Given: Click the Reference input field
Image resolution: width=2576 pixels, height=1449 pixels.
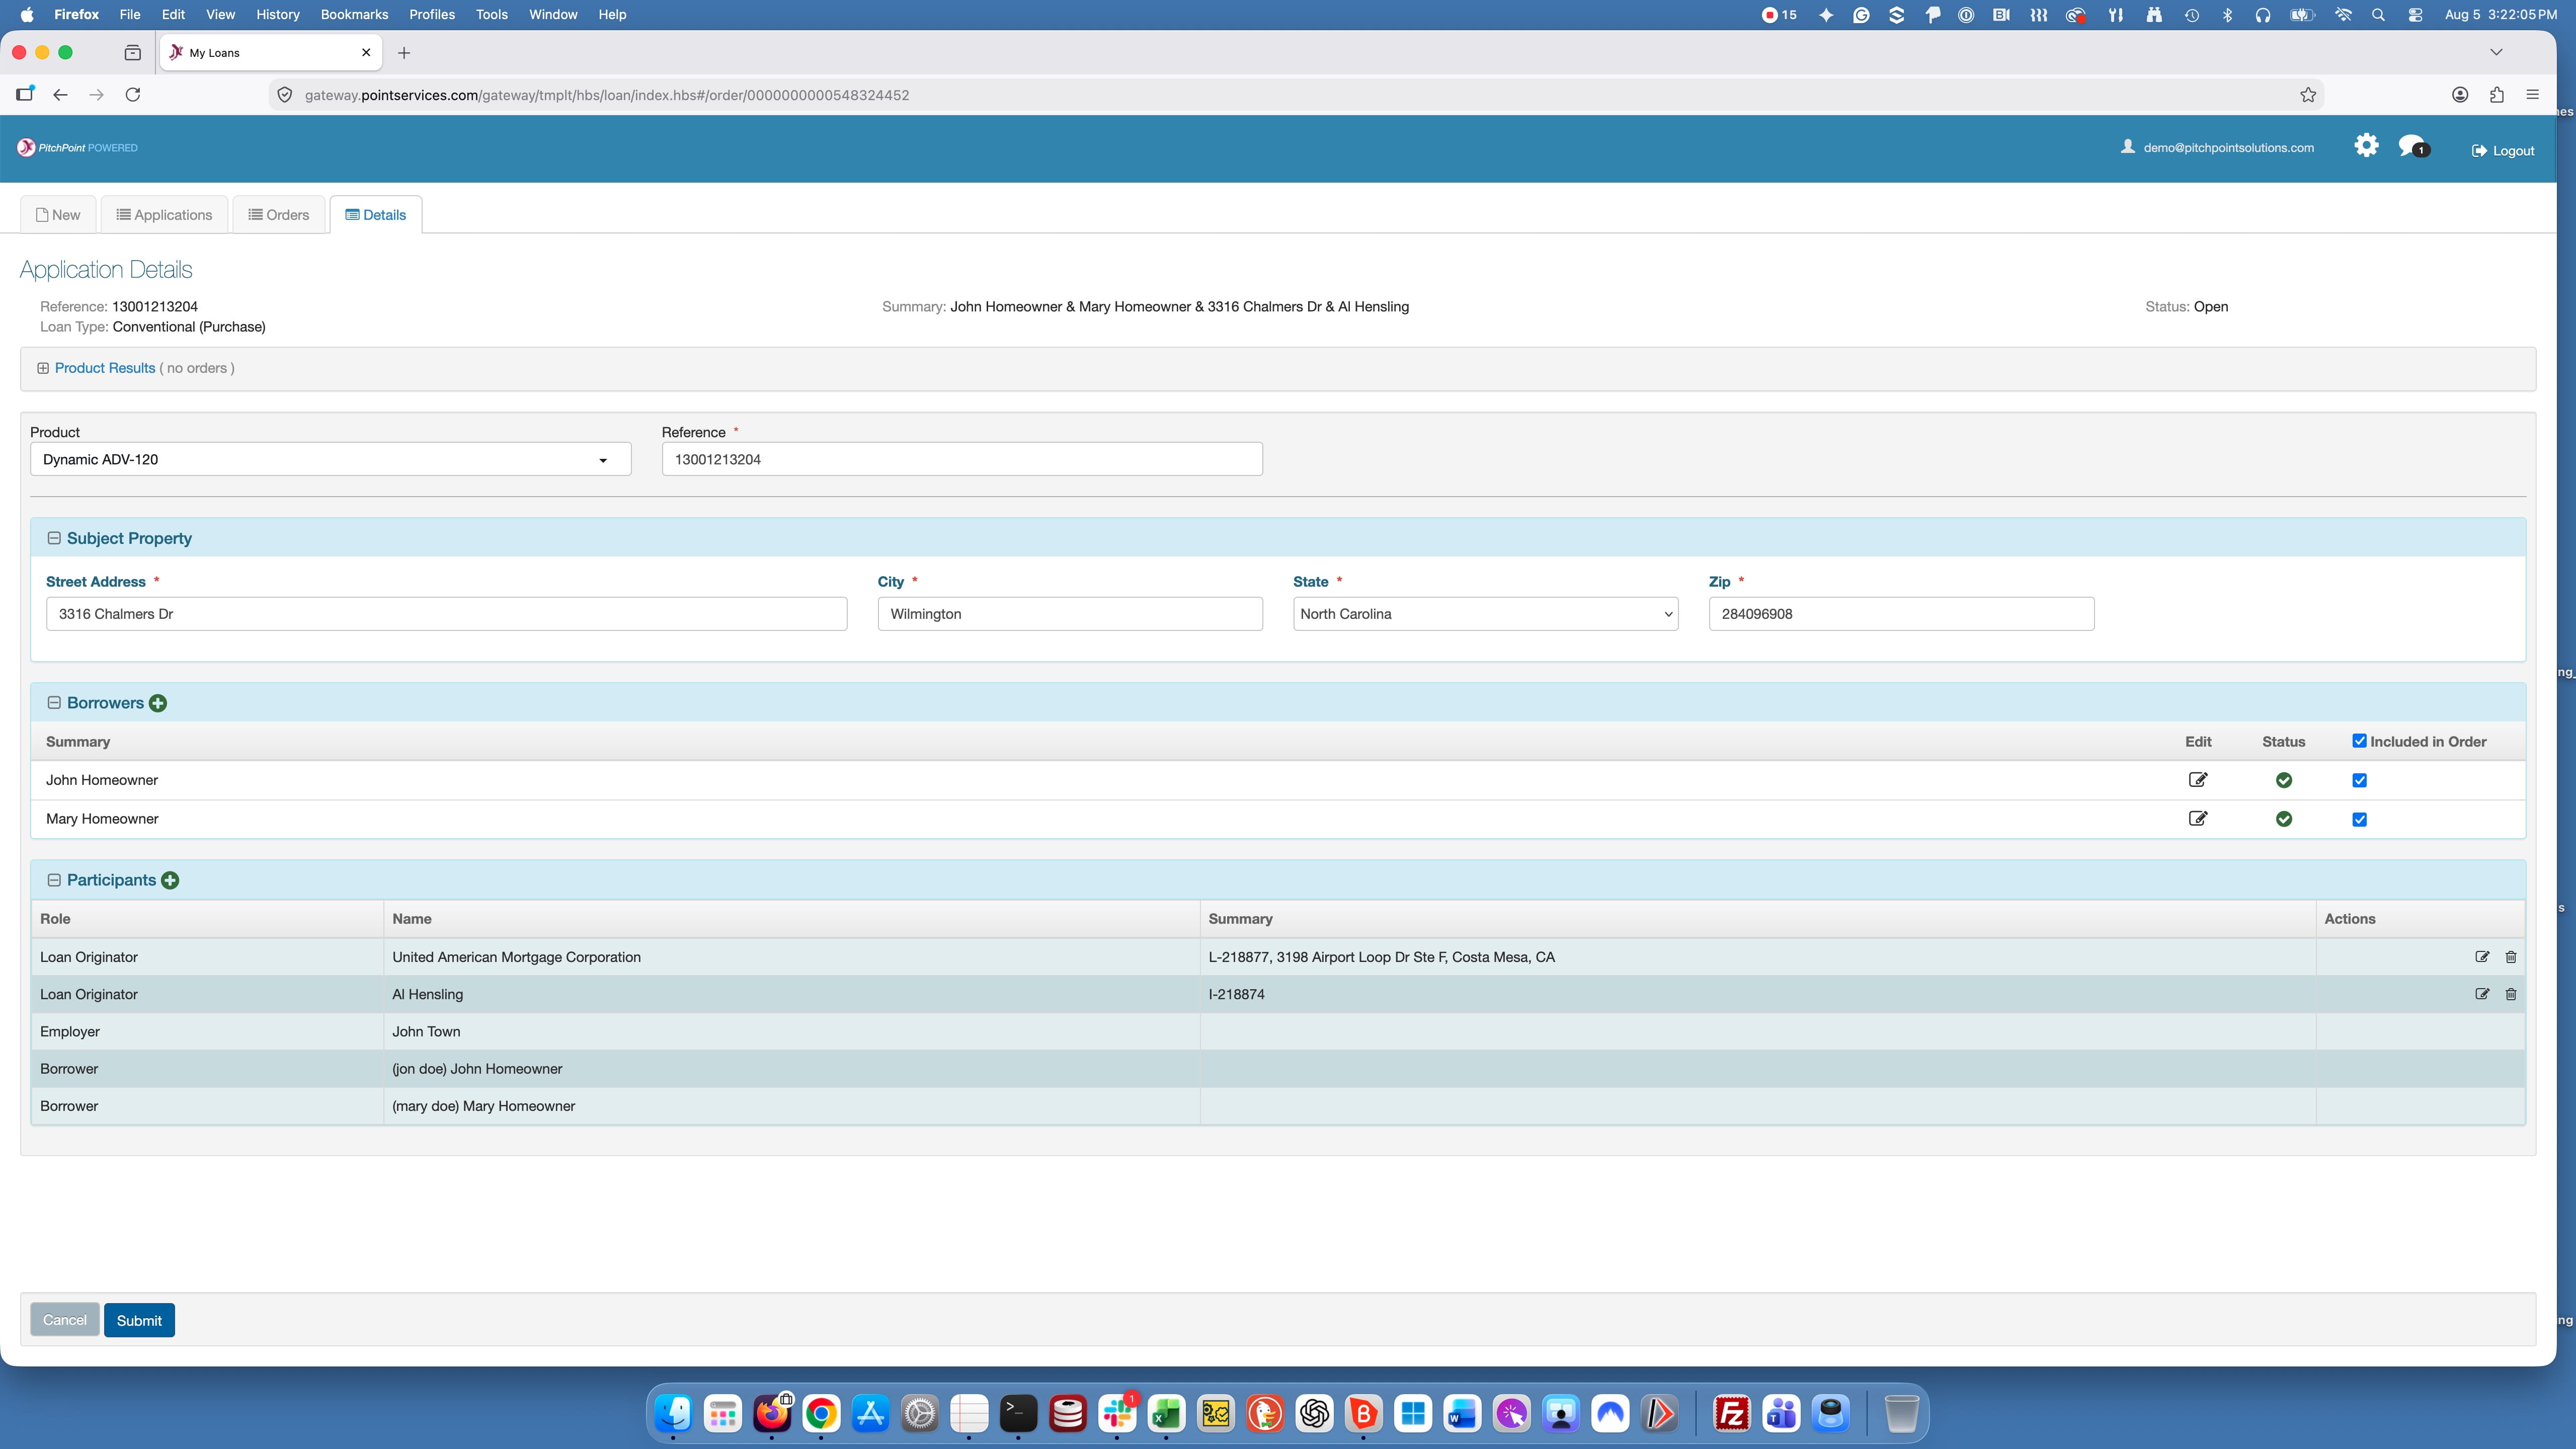Looking at the screenshot, I should pyautogui.click(x=962, y=459).
